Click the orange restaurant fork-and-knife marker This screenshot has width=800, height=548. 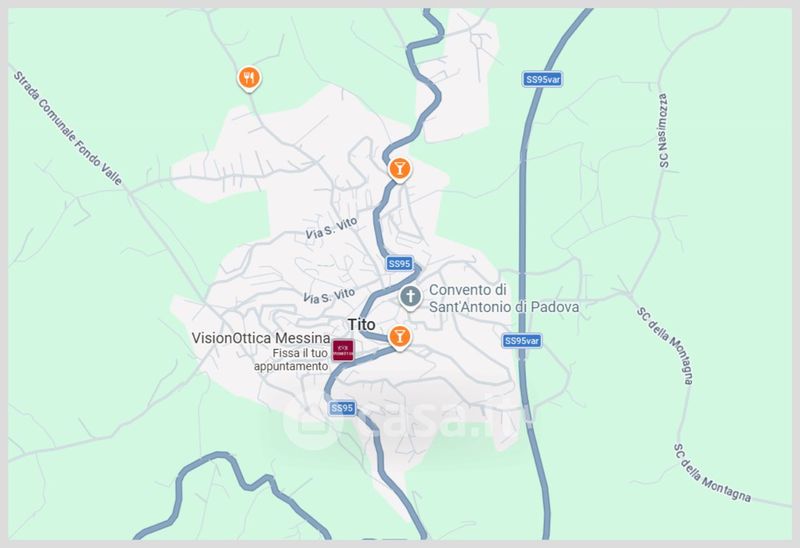pyautogui.click(x=249, y=79)
